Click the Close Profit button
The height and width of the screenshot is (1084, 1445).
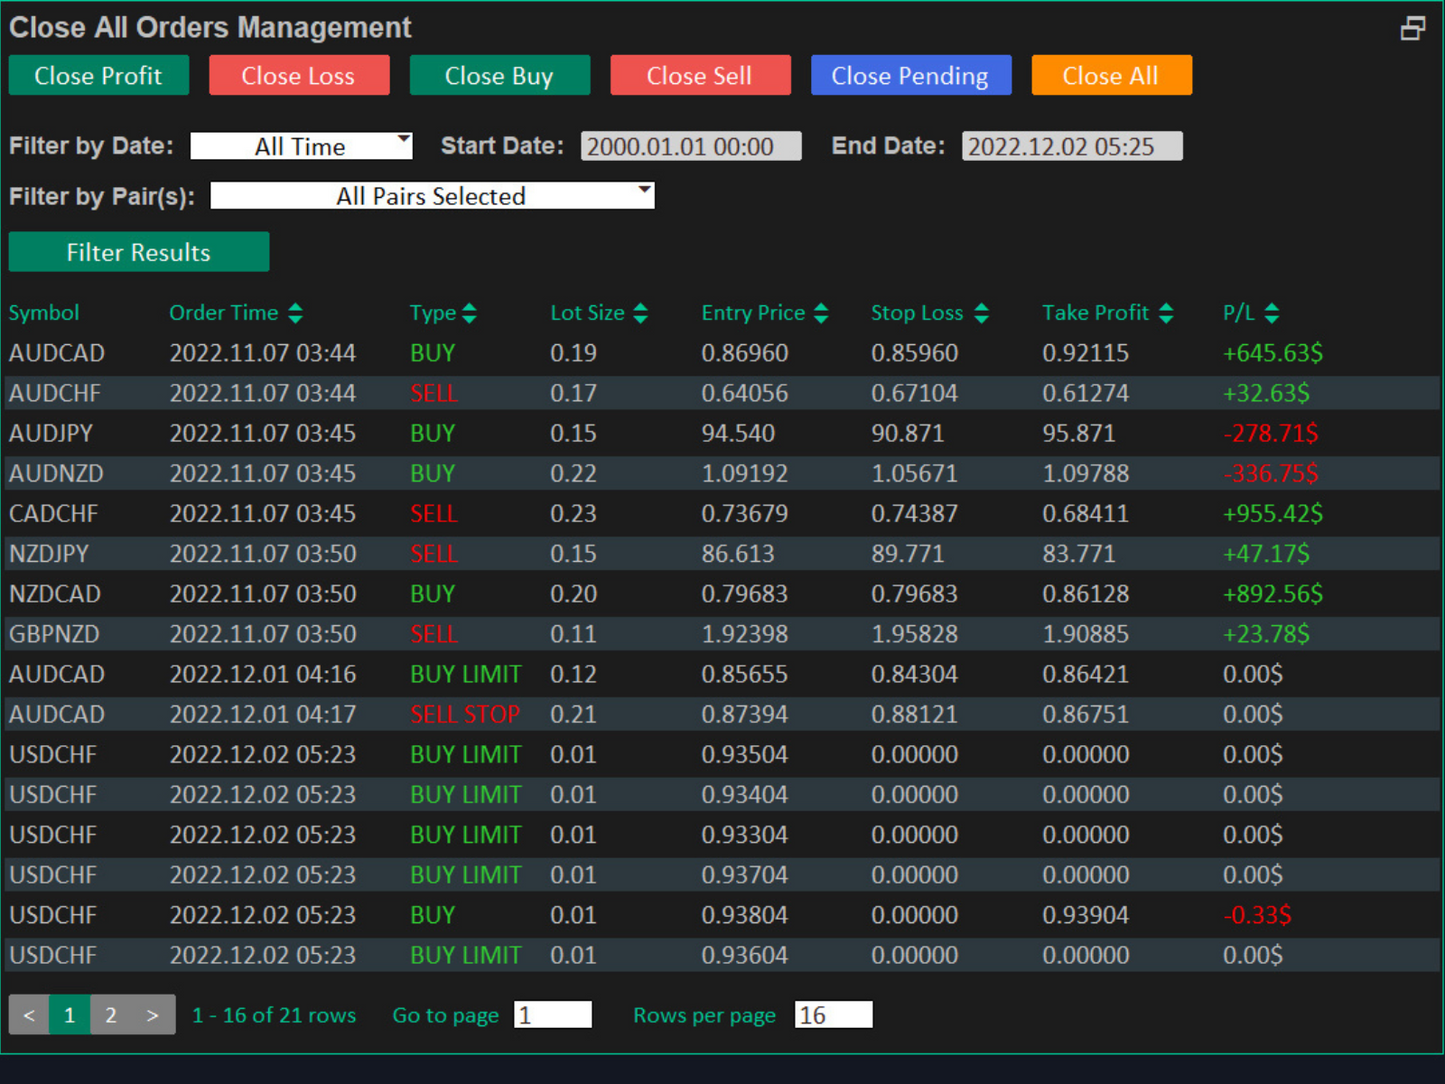98,76
